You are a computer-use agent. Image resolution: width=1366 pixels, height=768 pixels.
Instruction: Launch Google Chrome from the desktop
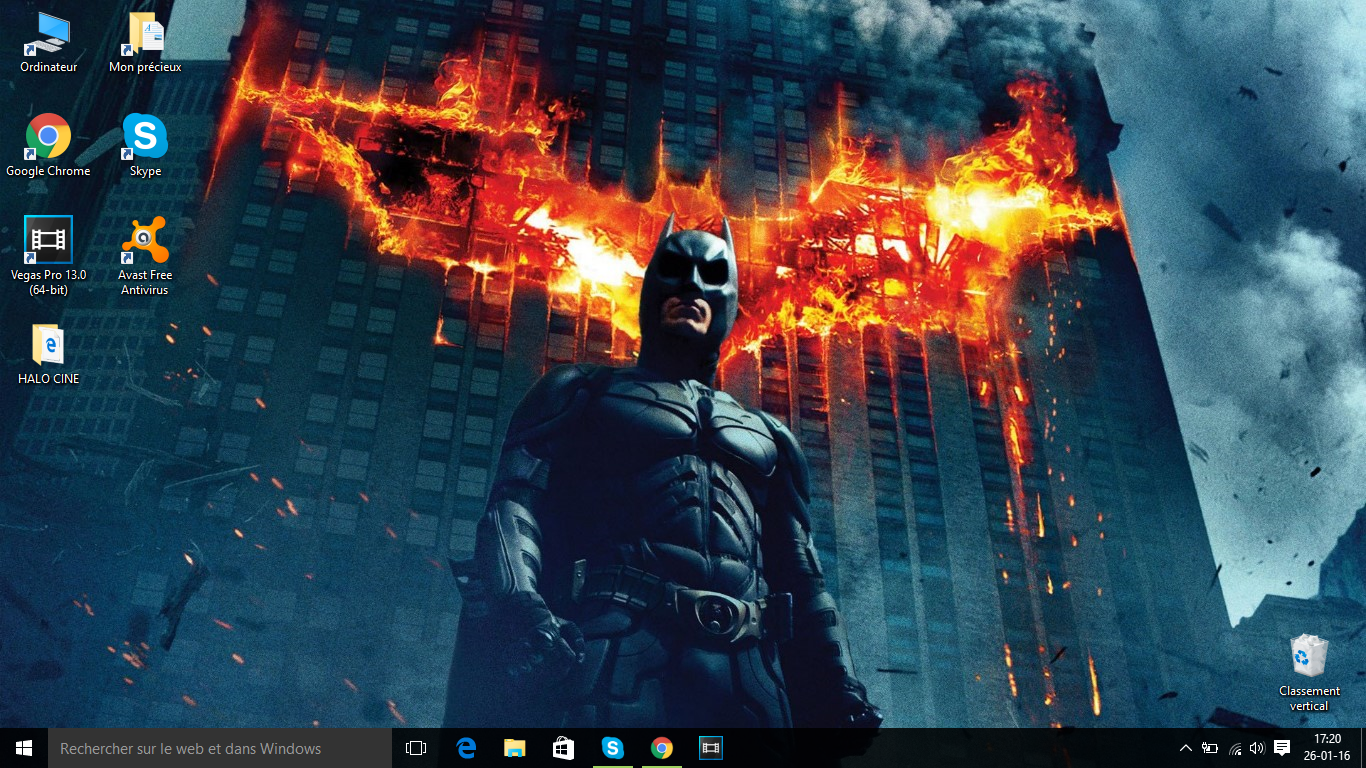click(48, 146)
